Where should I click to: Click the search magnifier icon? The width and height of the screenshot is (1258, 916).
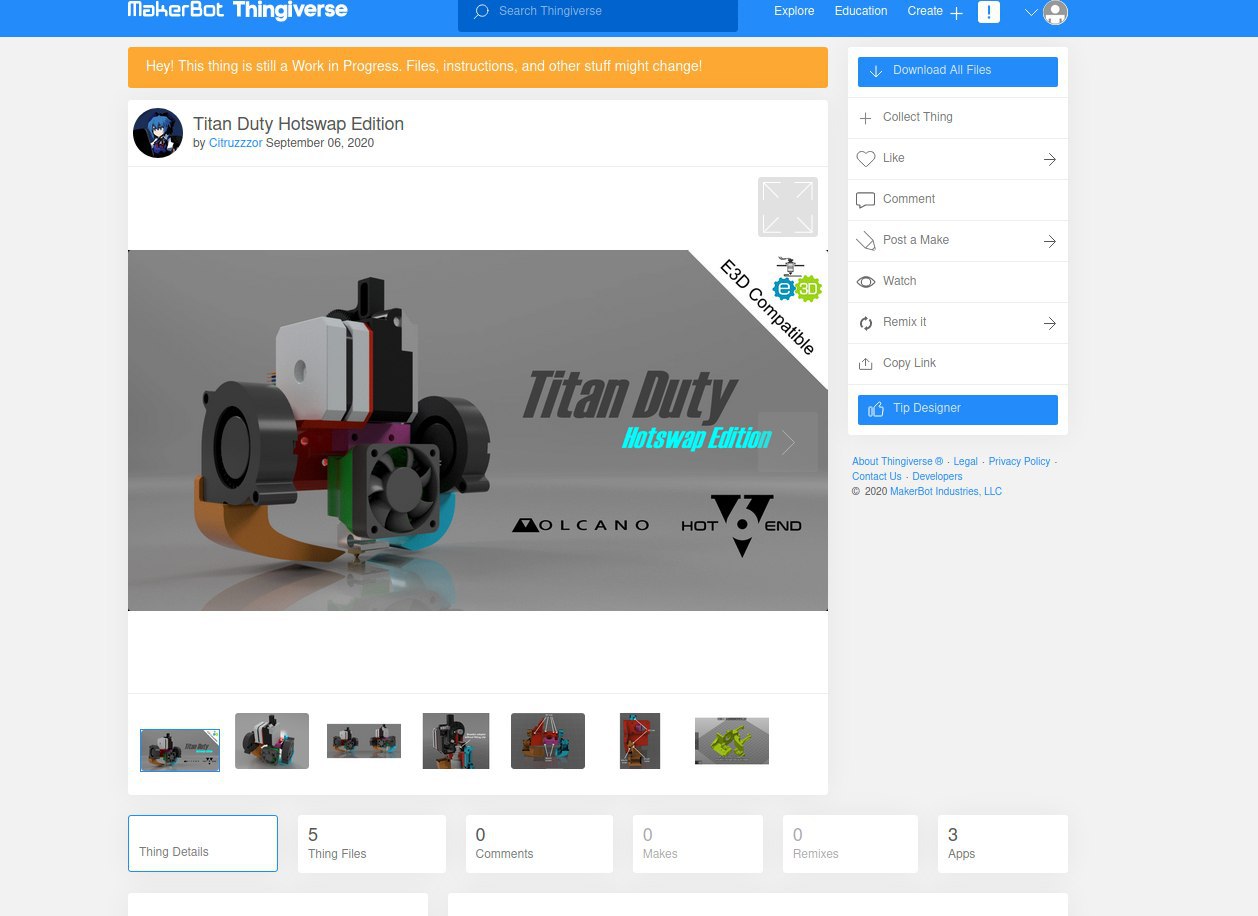[481, 11]
